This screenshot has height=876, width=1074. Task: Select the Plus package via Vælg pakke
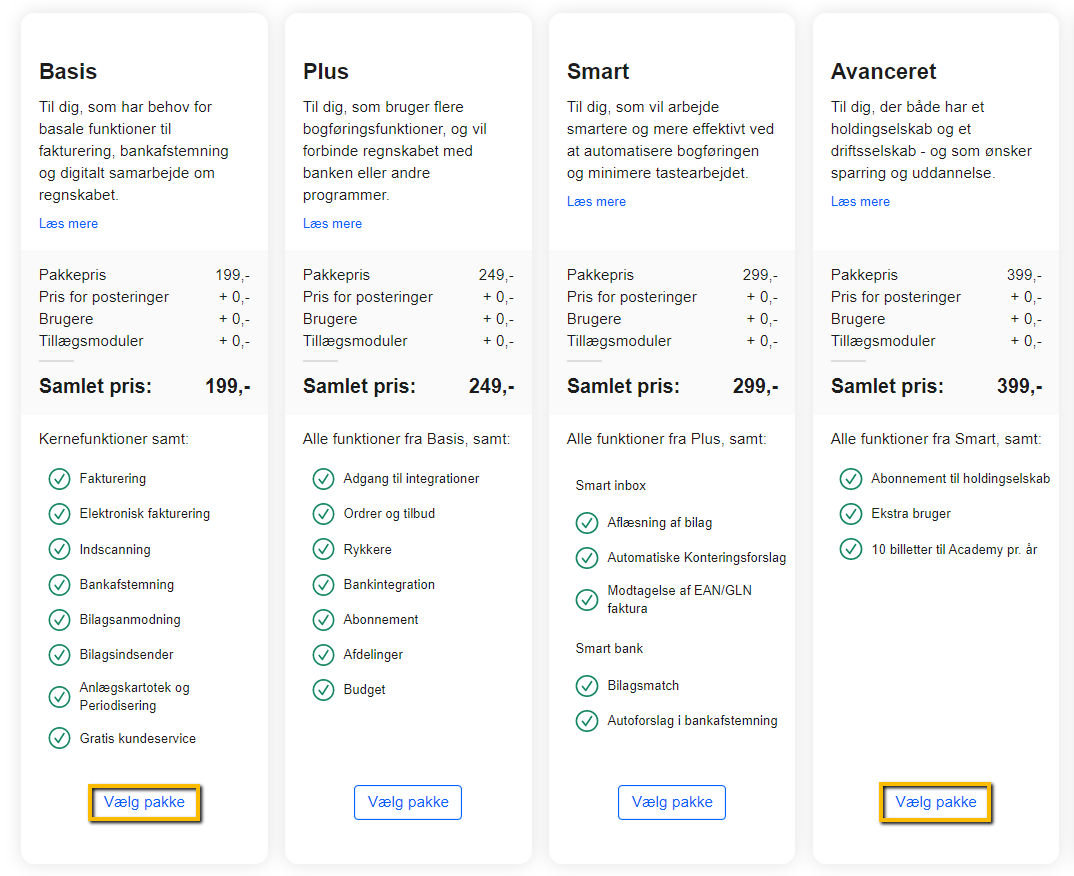(408, 802)
